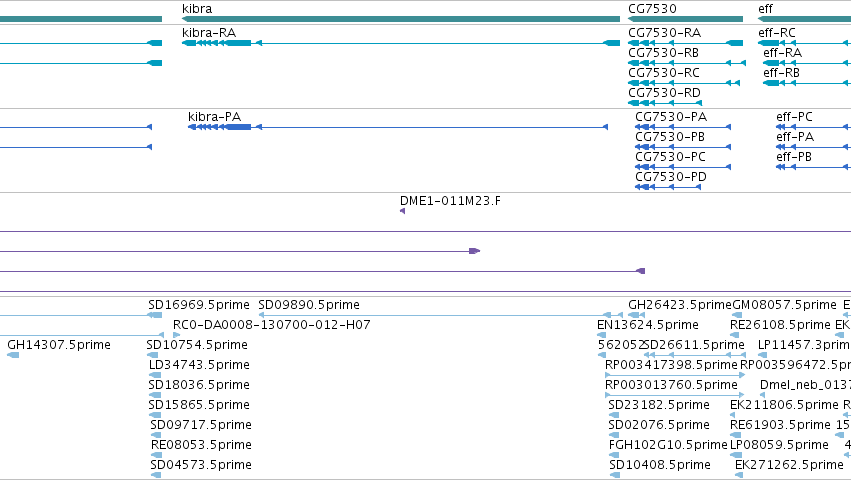Select the eff-RB transcript
This screenshot has height=480, width=851.
pyautogui.click(x=806, y=83)
